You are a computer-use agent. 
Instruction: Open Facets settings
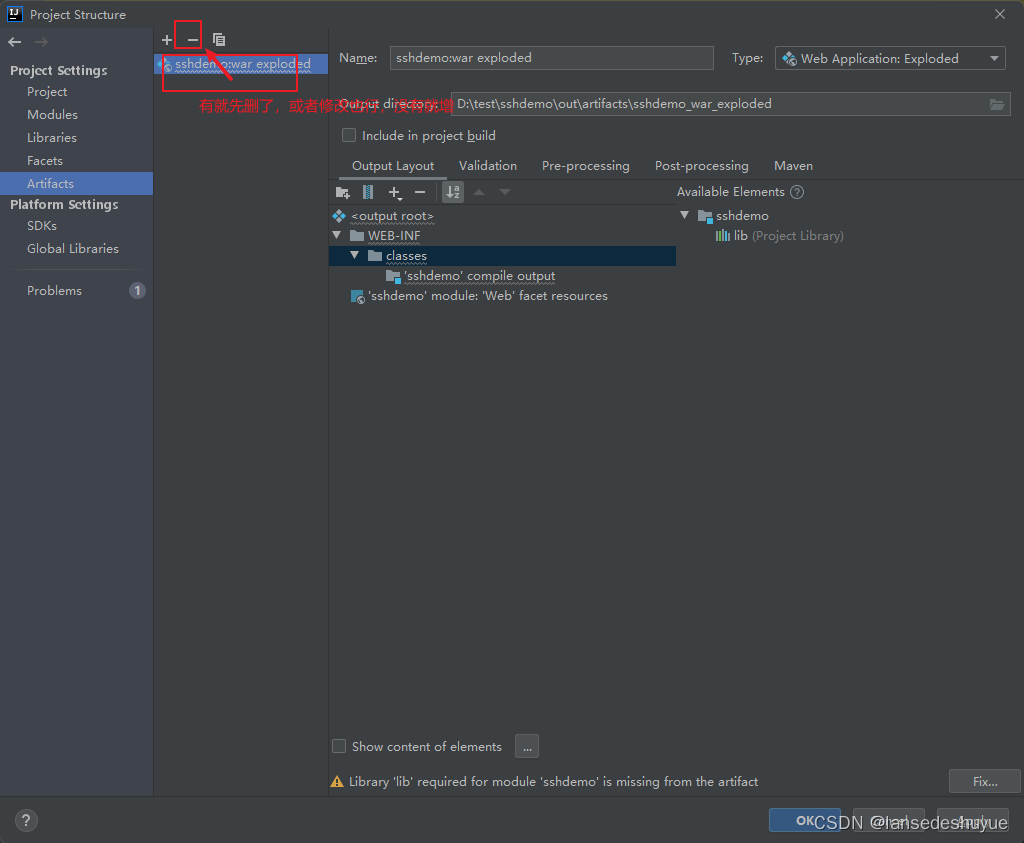coord(44,161)
